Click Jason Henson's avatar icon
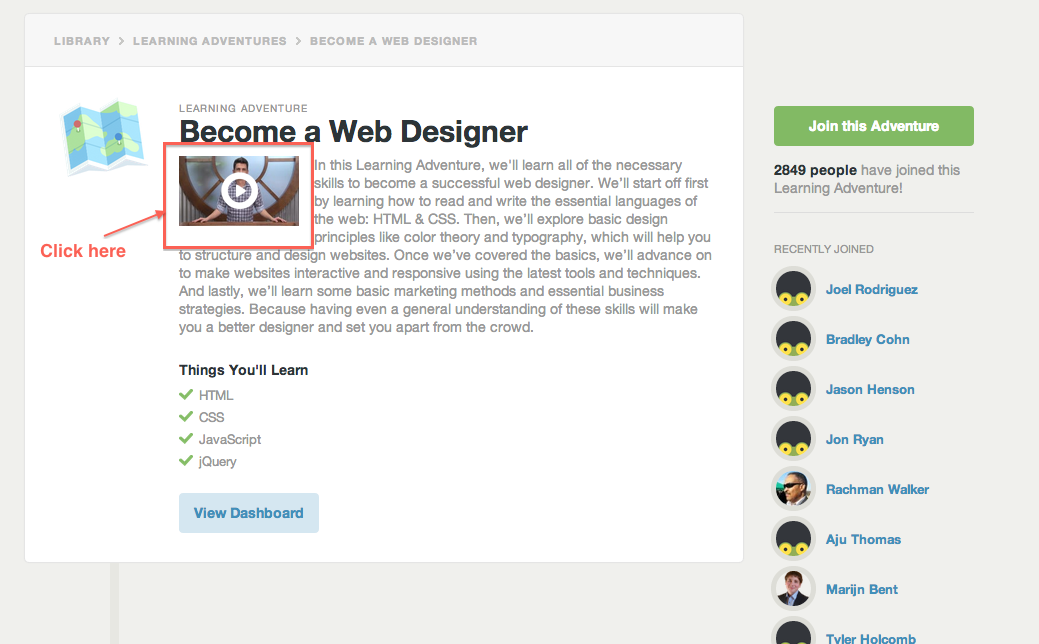The width and height of the screenshot is (1039, 644). click(x=794, y=389)
